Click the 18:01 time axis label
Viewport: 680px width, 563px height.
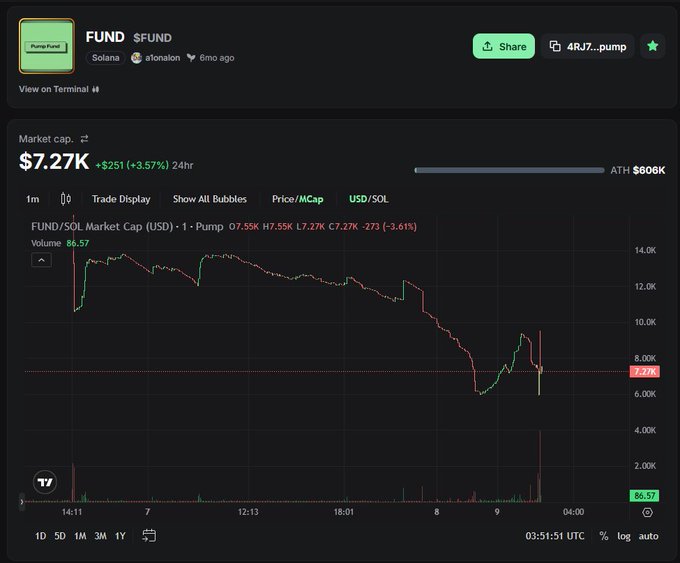[343, 512]
